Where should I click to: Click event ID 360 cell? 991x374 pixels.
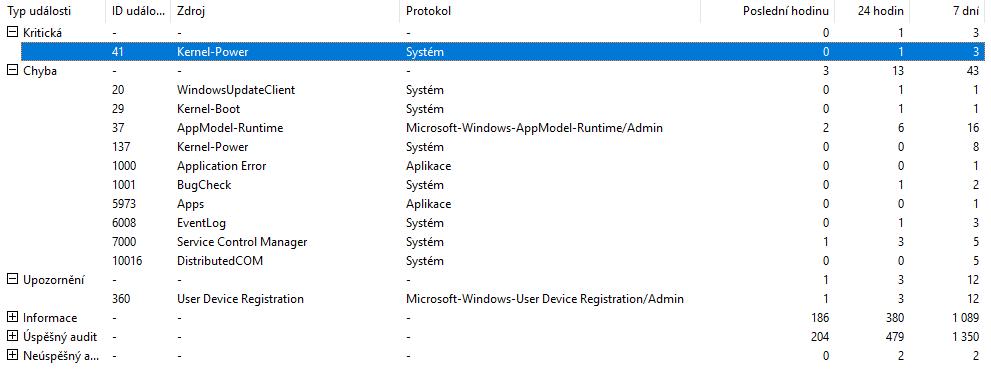pyautogui.click(x=121, y=298)
